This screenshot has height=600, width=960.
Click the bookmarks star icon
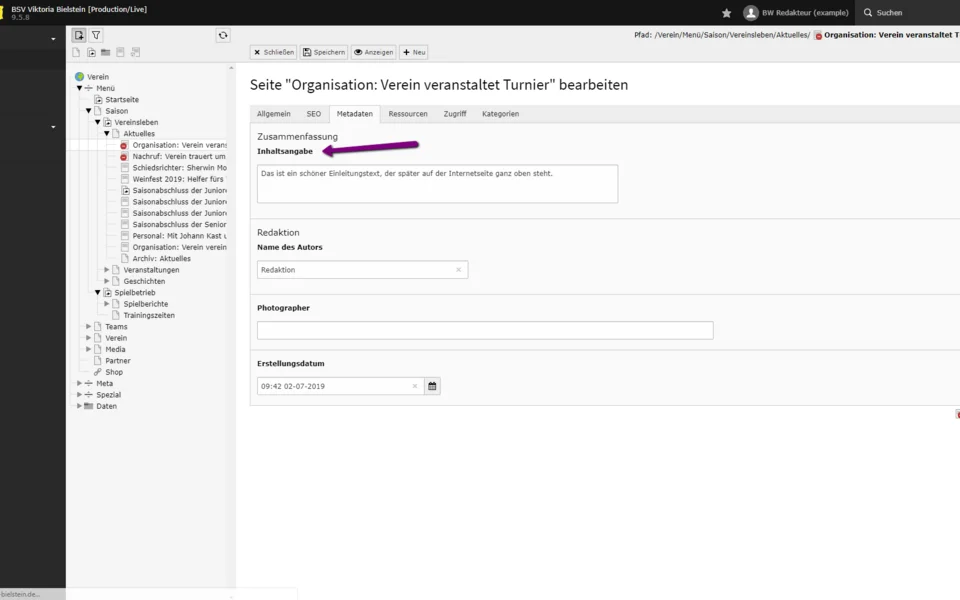coord(727,13)
